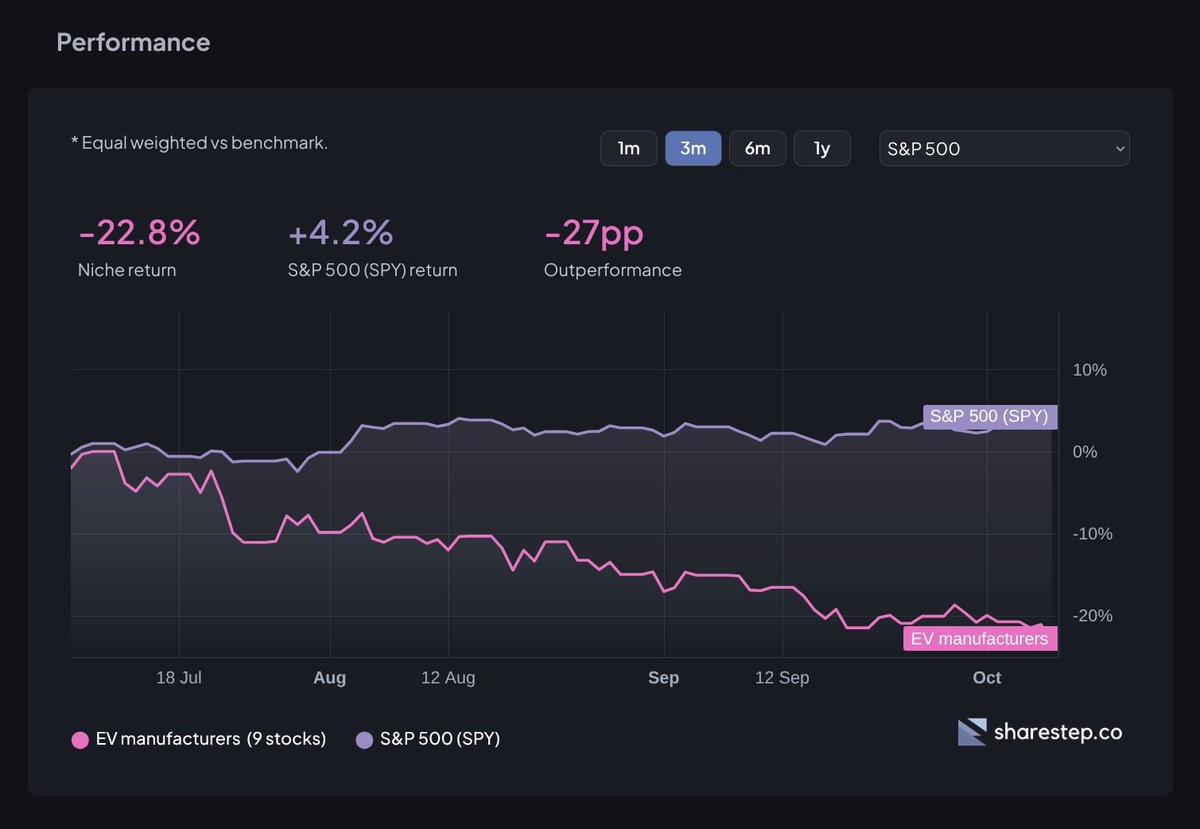1200x829 pixels.
Task: Click the 0% y-axis label
Action: pyautogui.click(x=1085, y=452)
